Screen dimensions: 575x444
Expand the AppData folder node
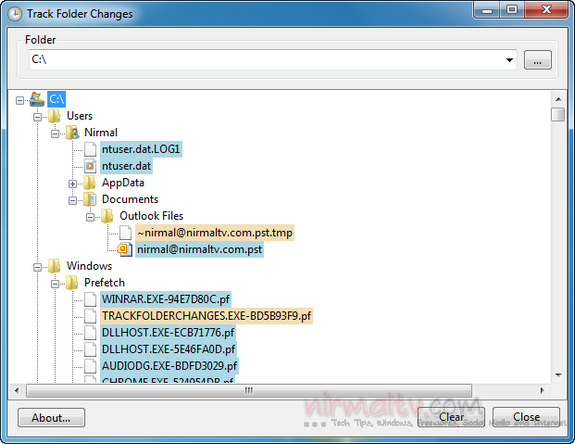pyautogui.click(x=73, y=184)
